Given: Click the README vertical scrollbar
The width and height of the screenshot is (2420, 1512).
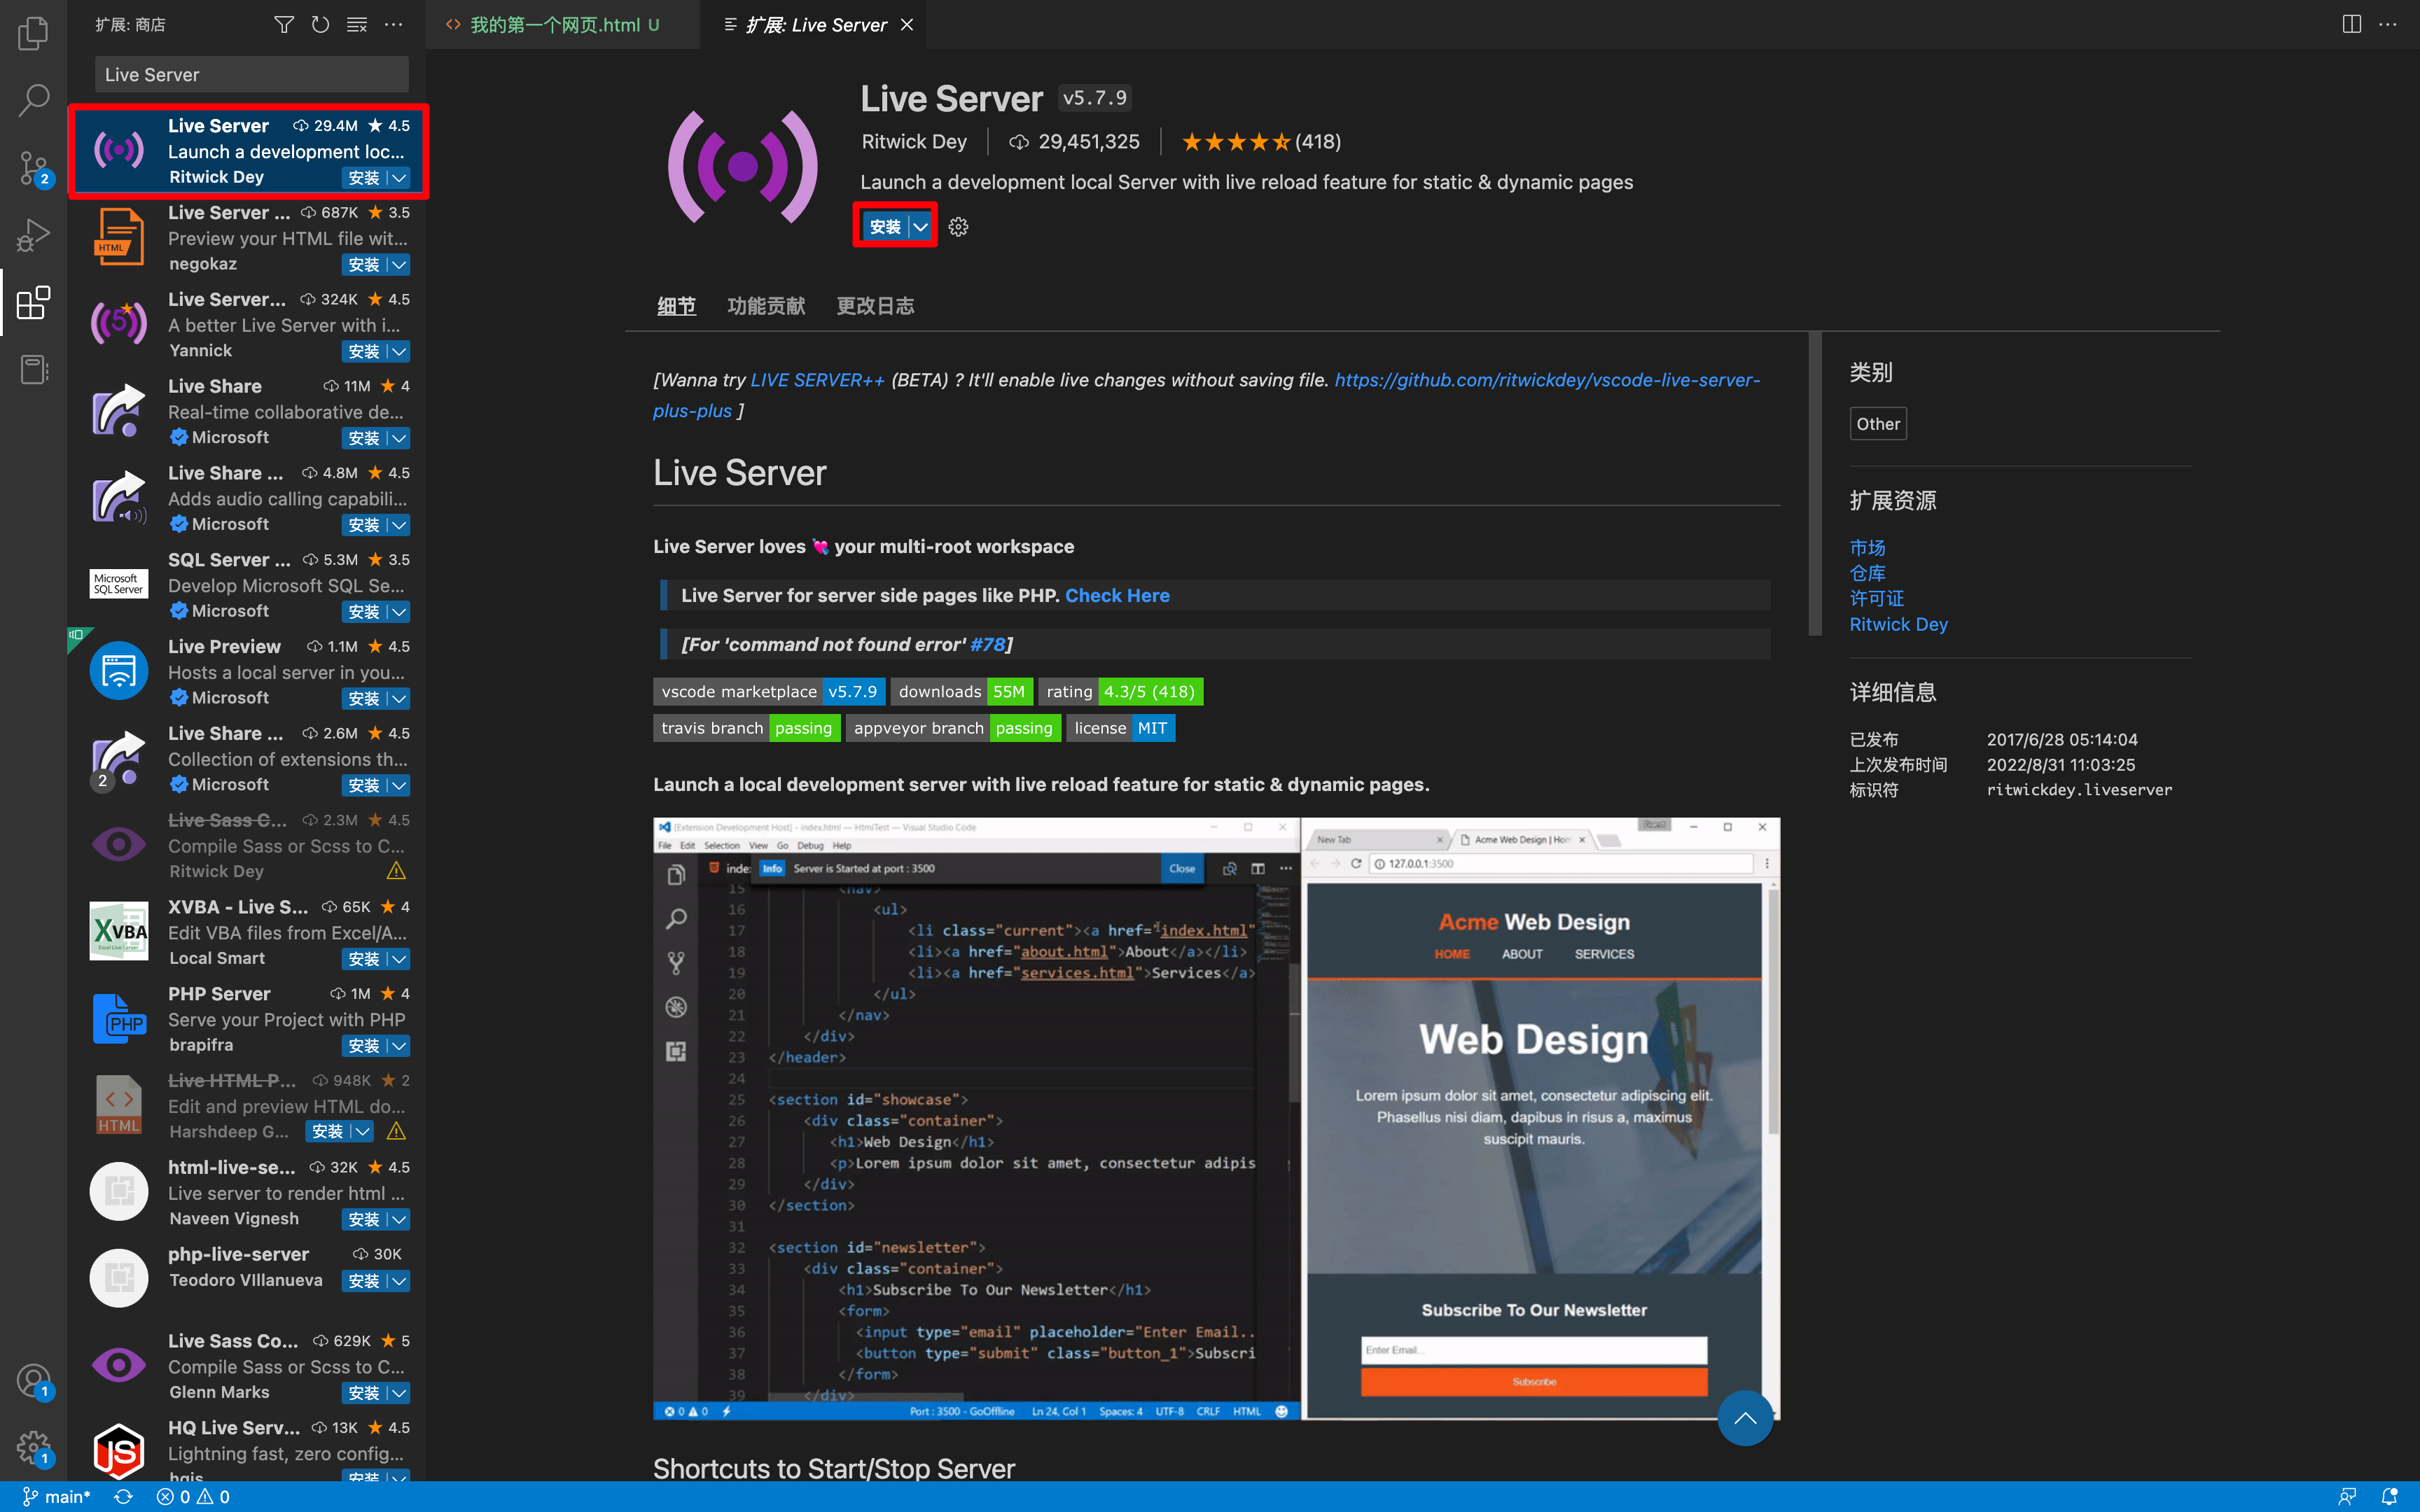Looking at the screenshot, I should (1815, 483).
